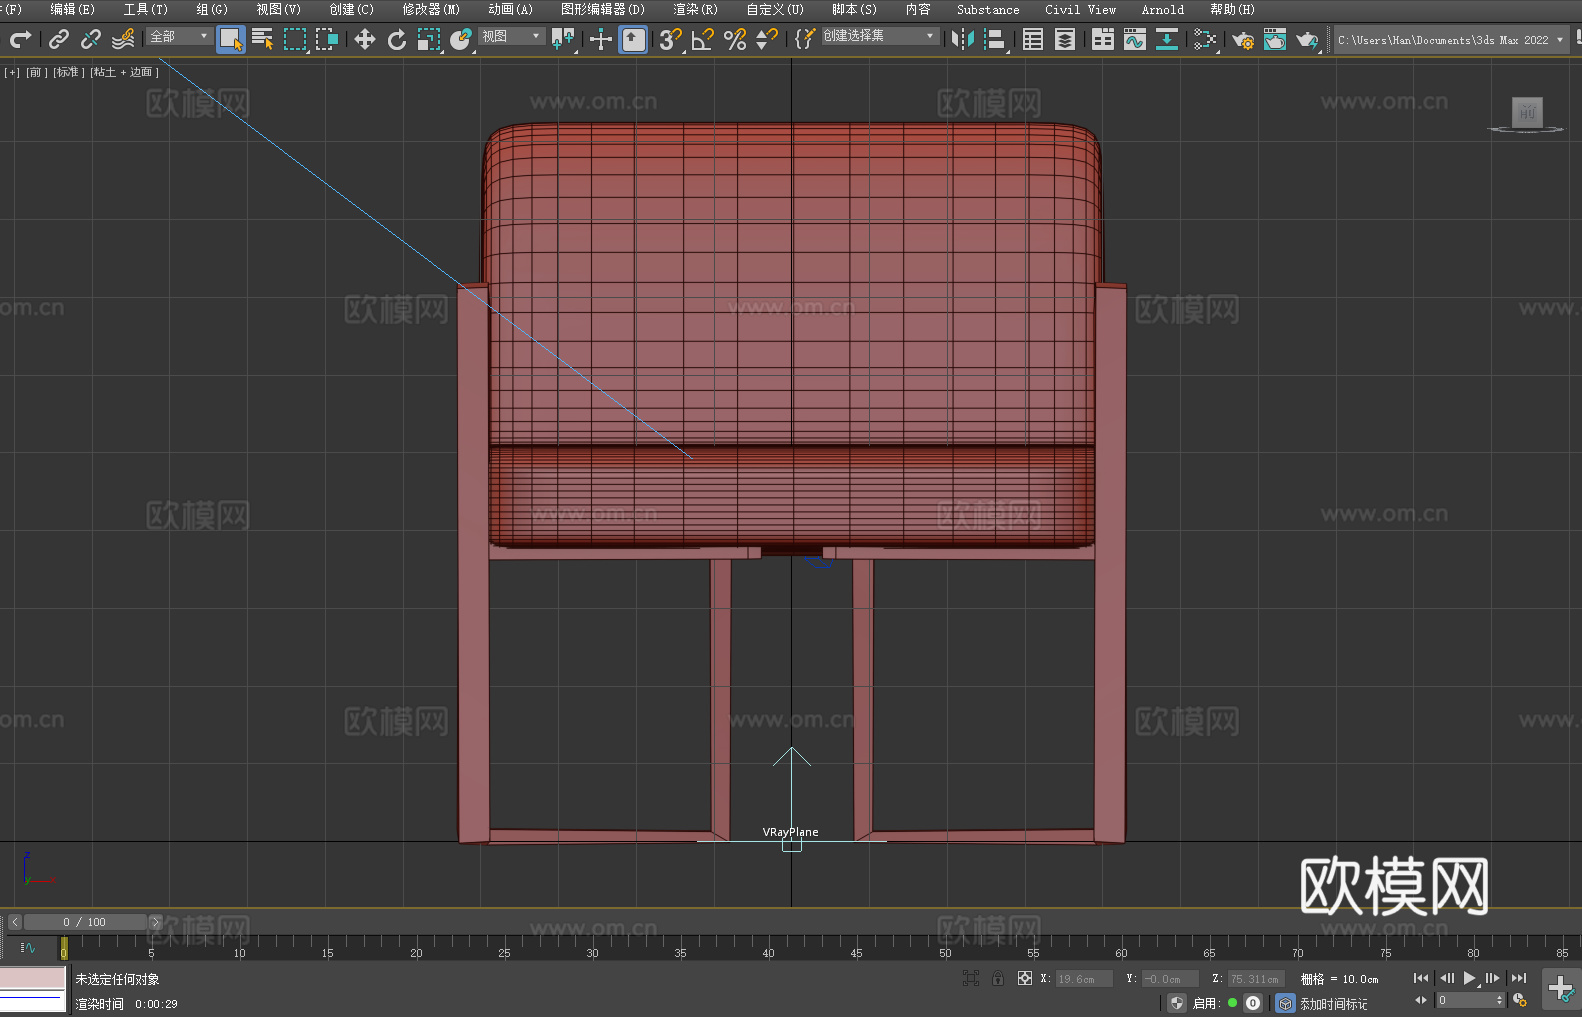Open the [粘土 + 边面] shading menu

125,72
